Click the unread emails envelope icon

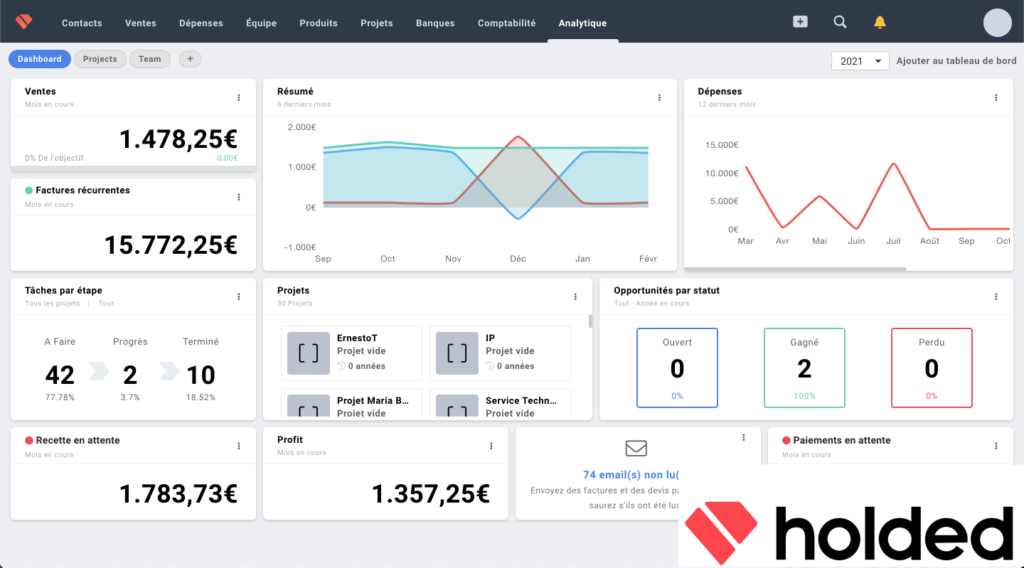[x=636, y=448]
